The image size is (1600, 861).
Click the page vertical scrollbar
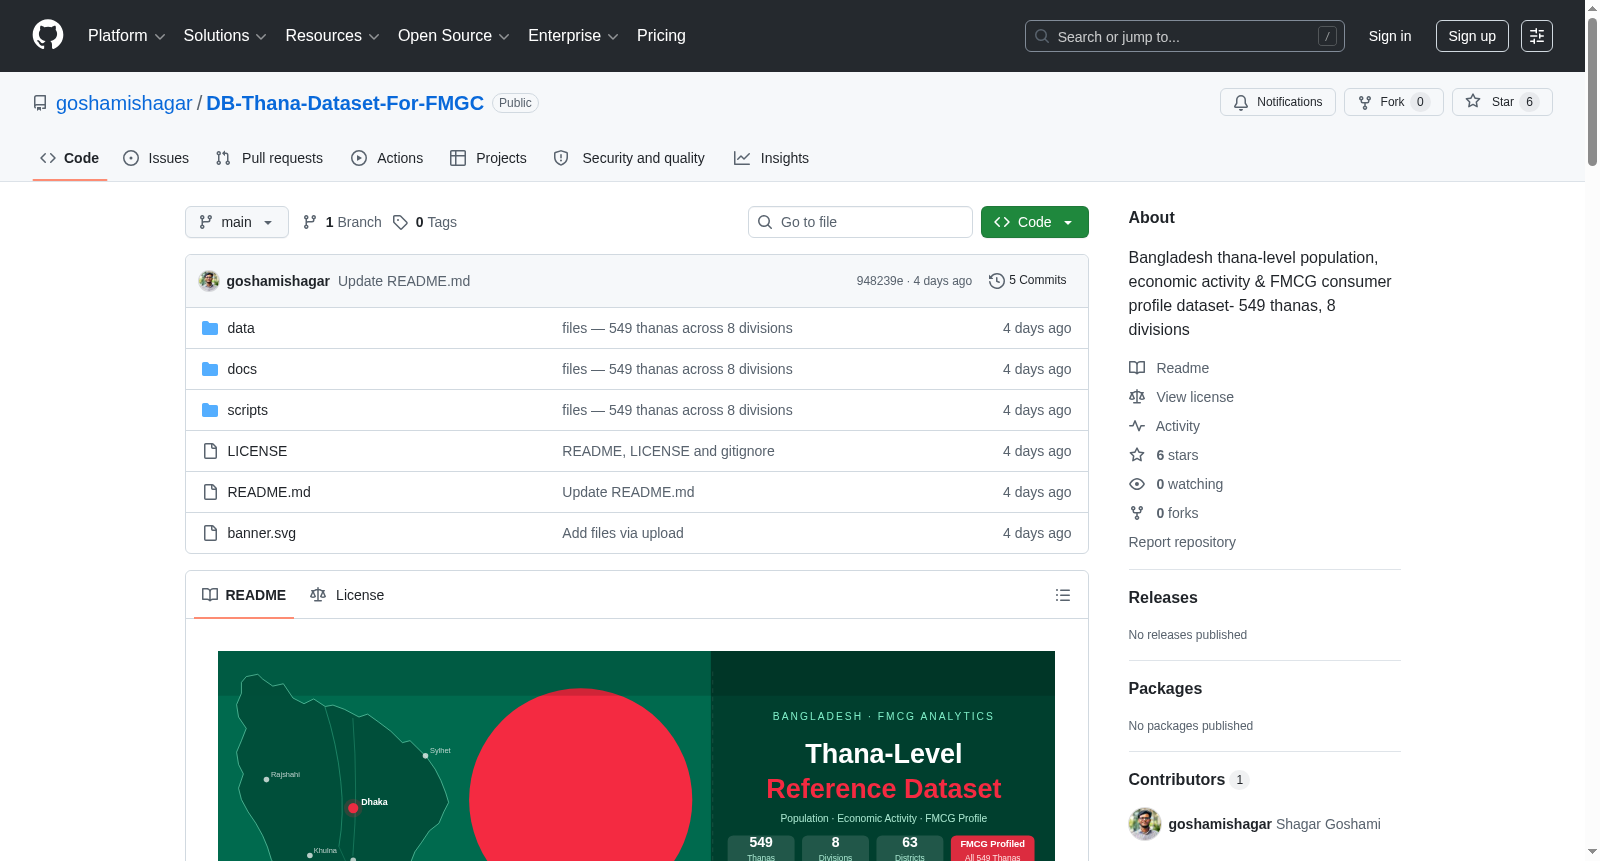(1592, 90)
